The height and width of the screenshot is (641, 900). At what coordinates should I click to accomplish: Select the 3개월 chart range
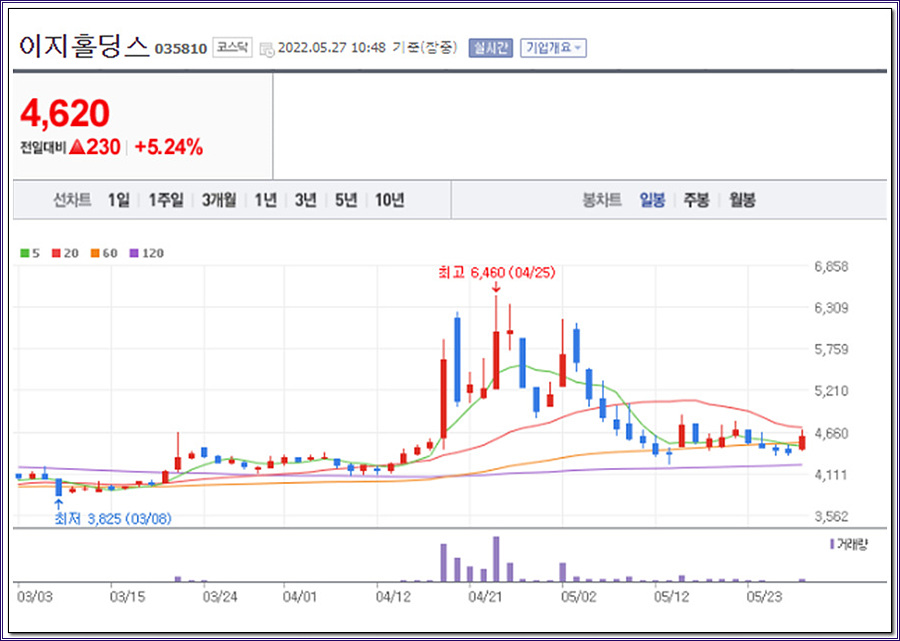point(218,200)
